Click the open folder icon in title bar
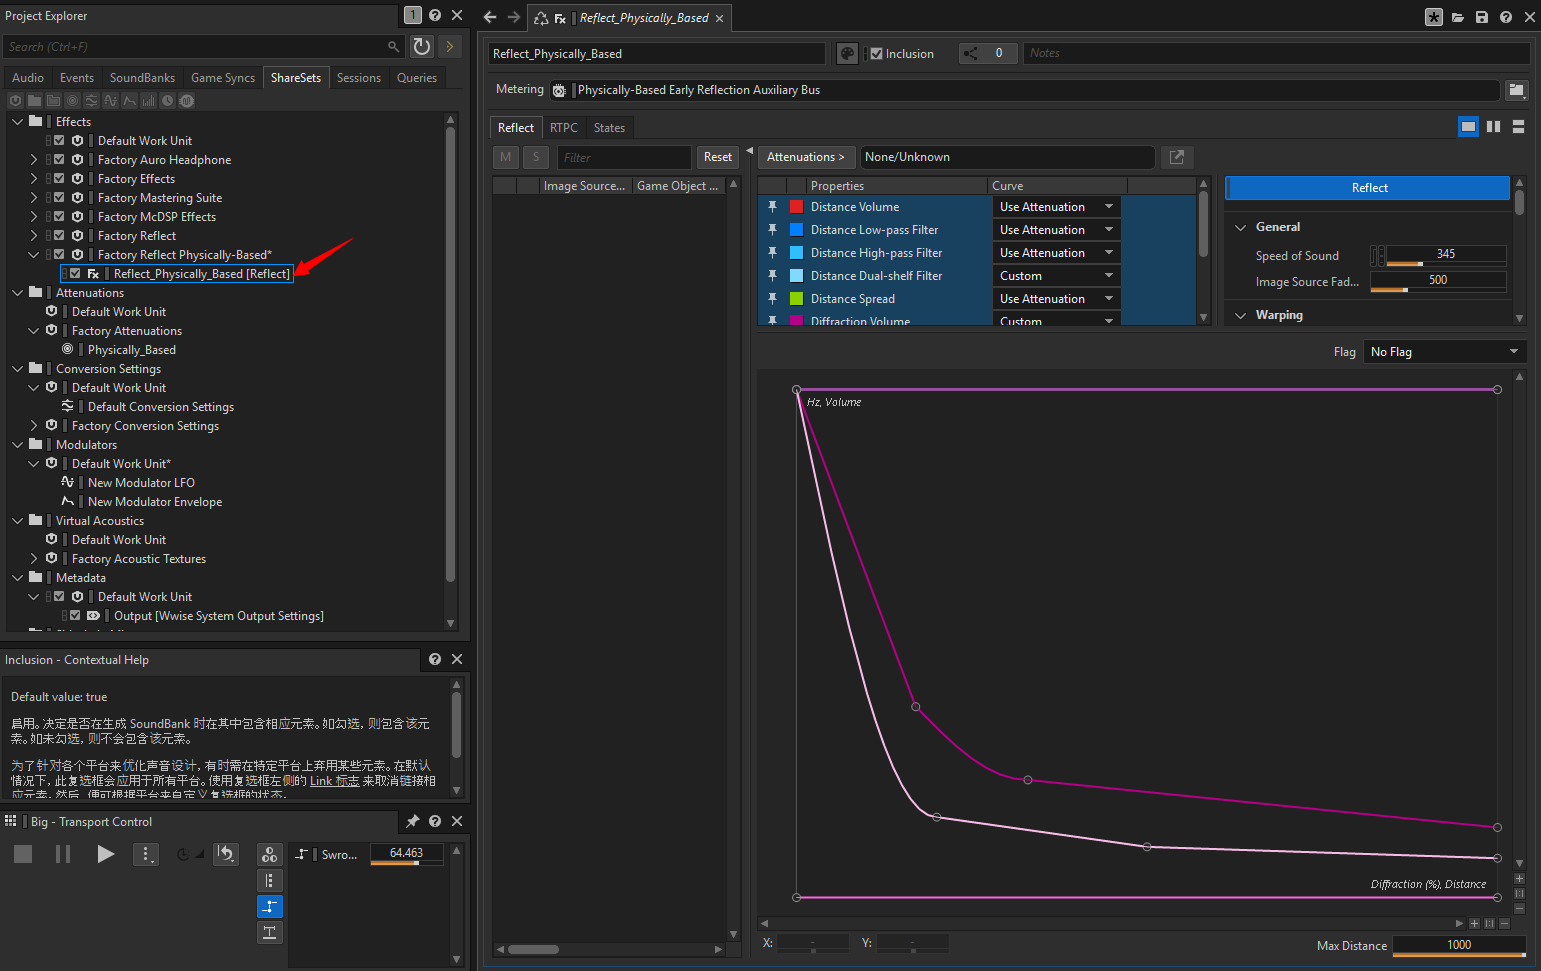1541x971 pixels. point(1458,17)
